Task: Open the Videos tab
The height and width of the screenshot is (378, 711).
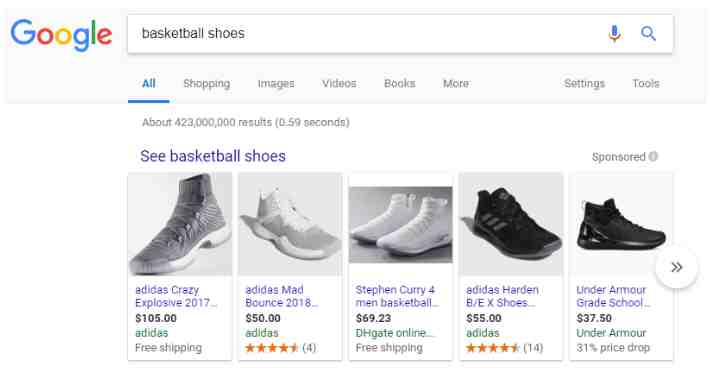Action: click(x=339, y=83)
